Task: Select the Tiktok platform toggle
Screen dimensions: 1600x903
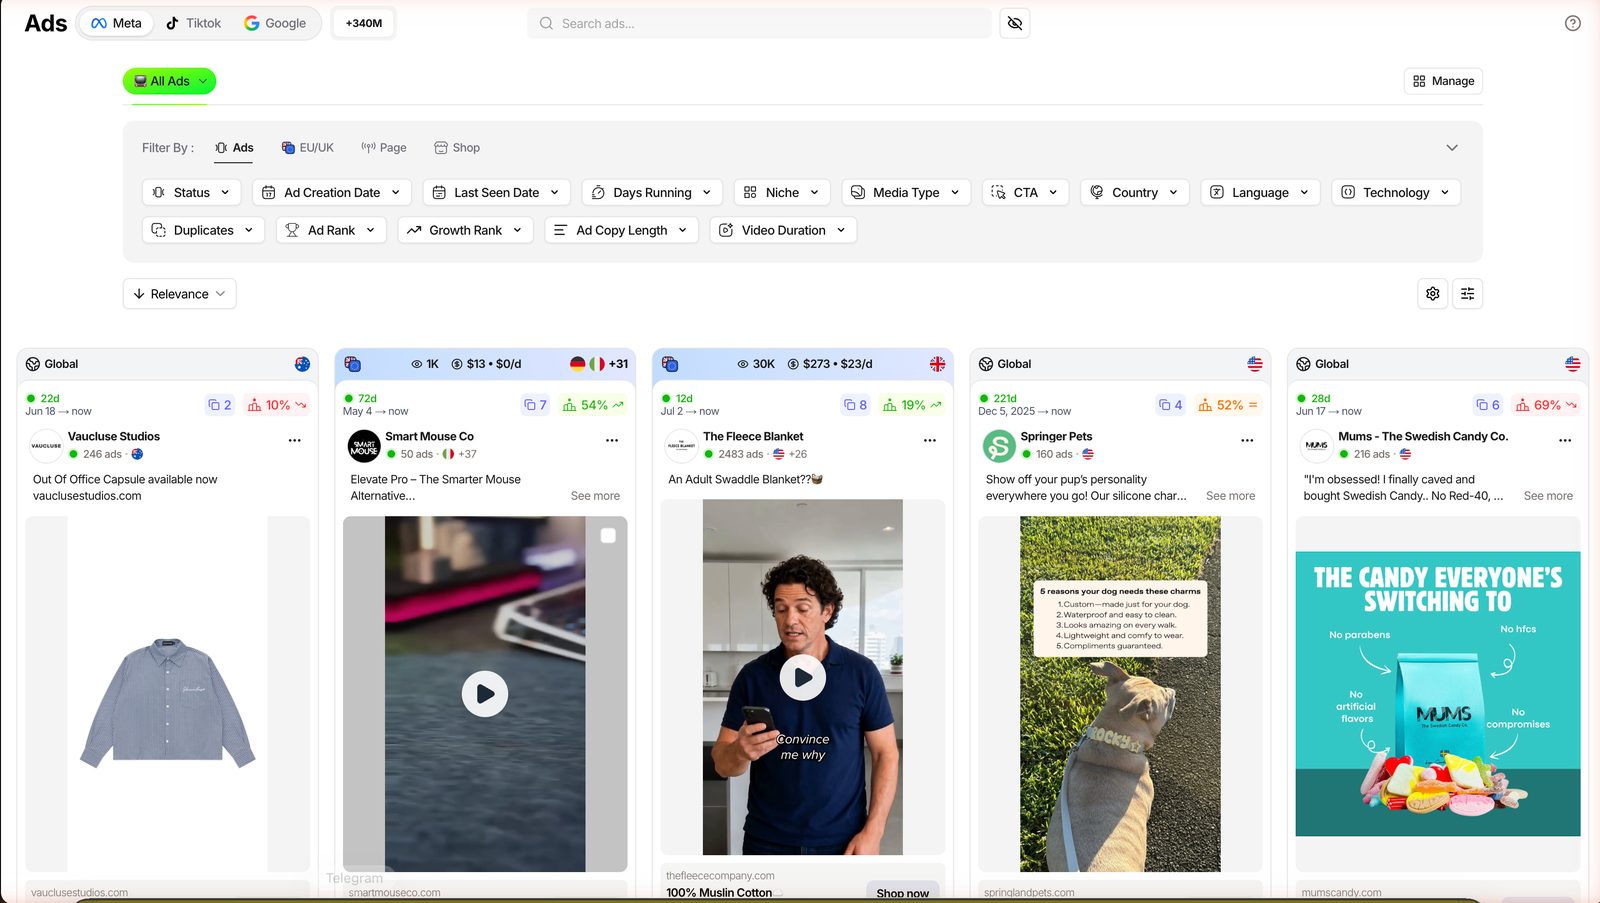Action: tap(193, 23)
